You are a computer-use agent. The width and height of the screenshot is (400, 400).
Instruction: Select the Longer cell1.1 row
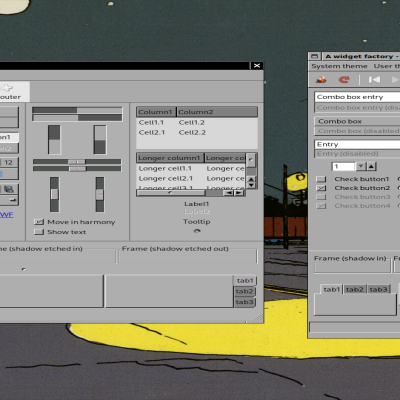[191, 169]
